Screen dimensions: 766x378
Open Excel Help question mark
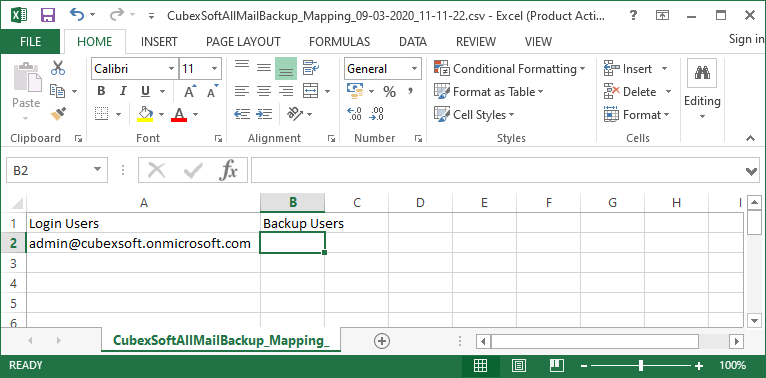click(634, 15)
